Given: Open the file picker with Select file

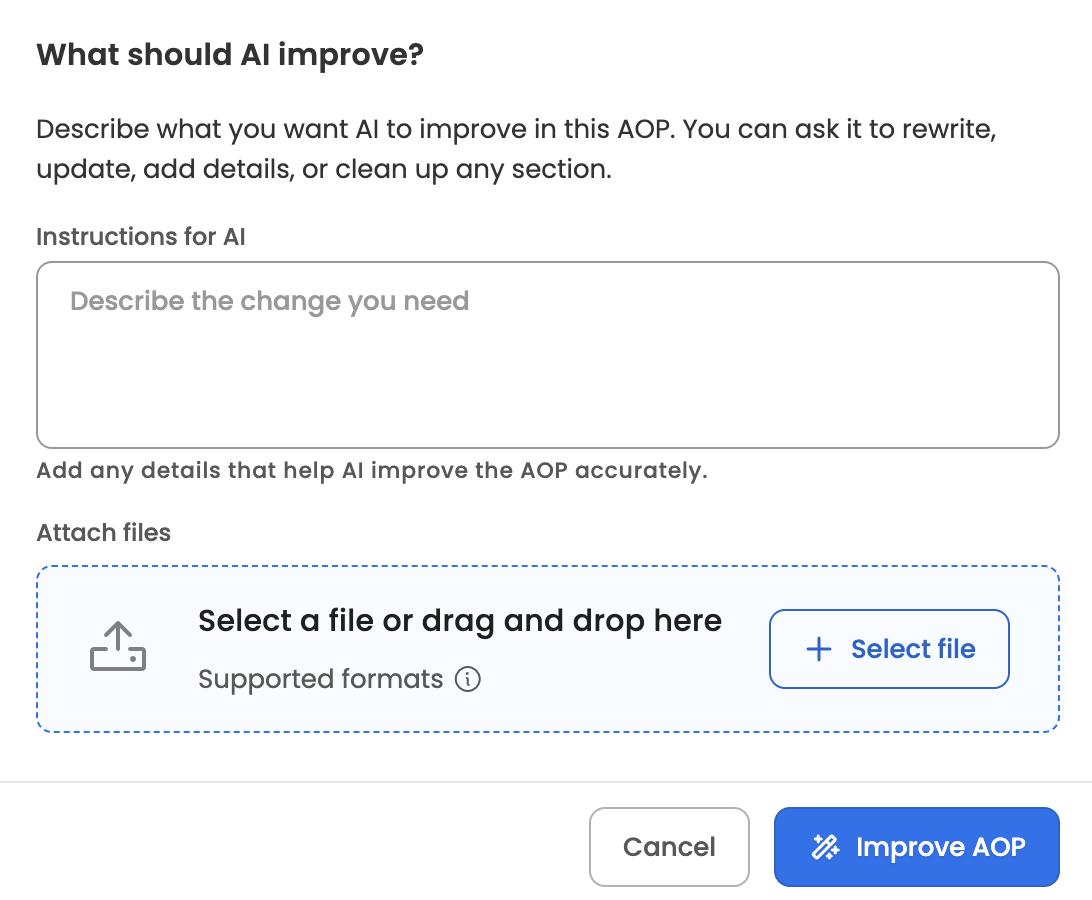Looking at the screenshot, I should pos(889,649).
